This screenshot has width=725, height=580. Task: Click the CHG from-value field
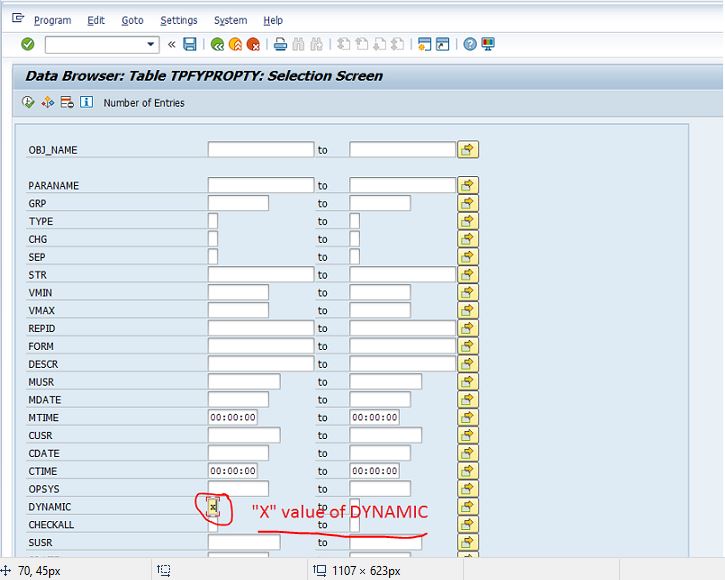pyautogui.click(x=213, y=239)
